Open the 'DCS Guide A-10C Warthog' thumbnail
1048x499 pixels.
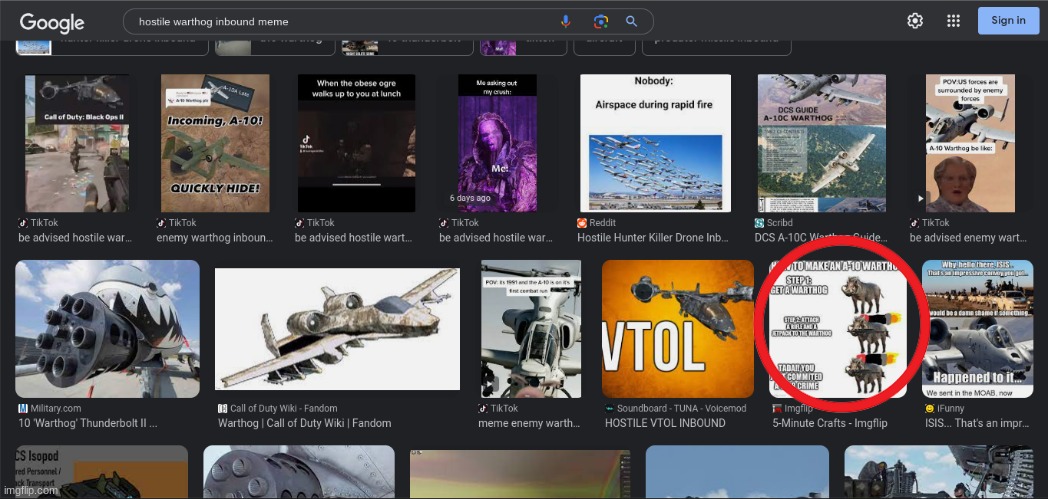pyautogui.click(x=821, y=143)
